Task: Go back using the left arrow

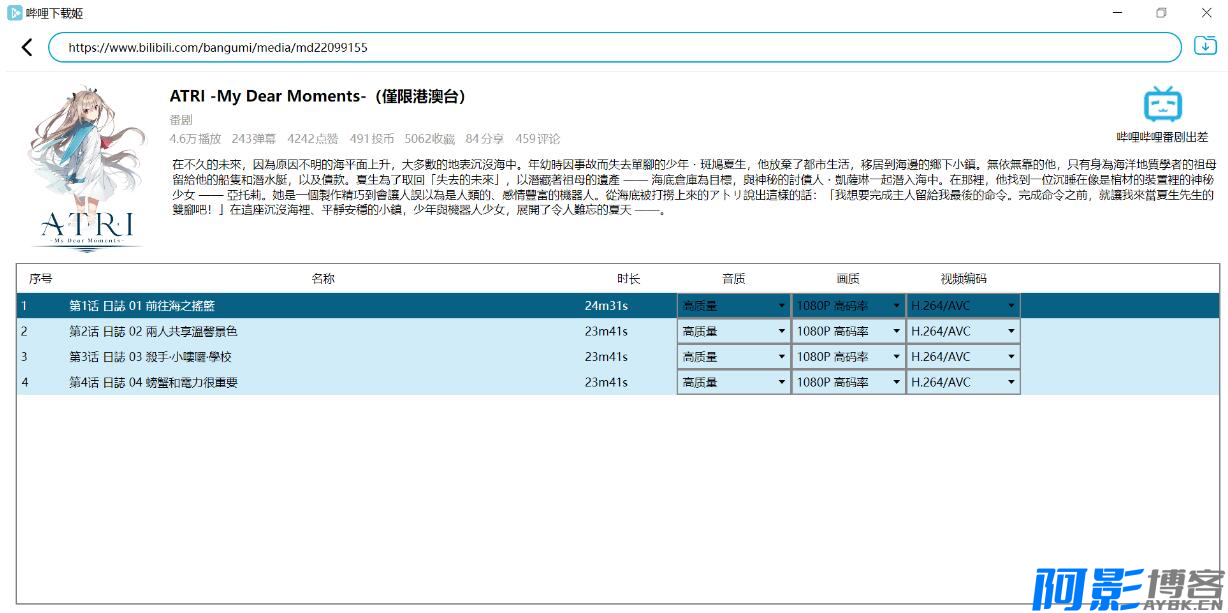Action: pos(27,47)
